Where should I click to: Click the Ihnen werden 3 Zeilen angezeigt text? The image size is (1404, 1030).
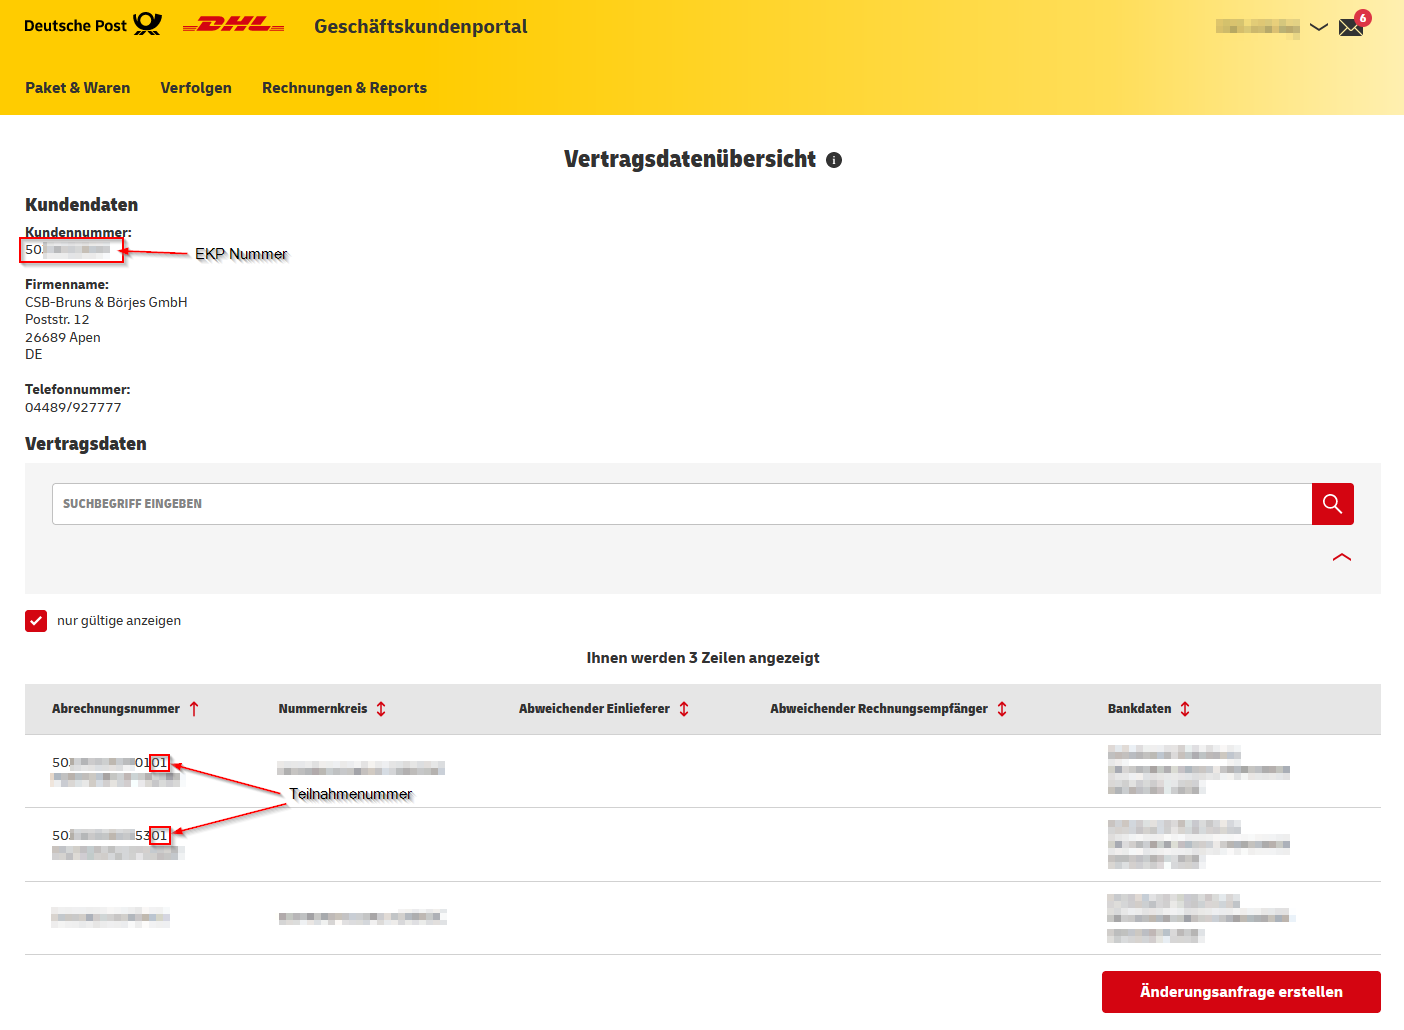coord(703,658)
